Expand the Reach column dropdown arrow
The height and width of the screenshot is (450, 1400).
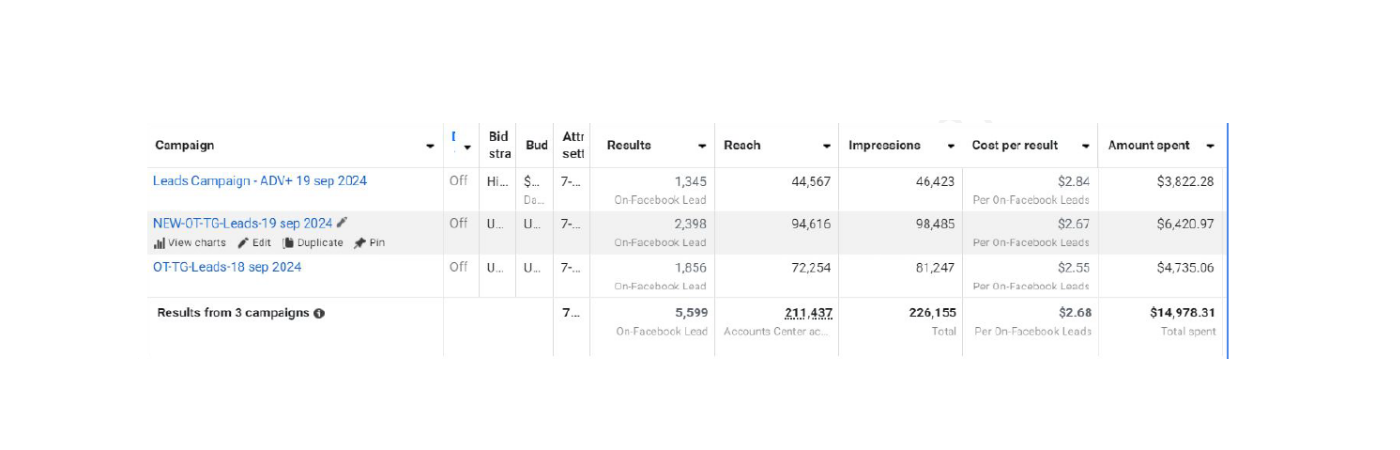click(x=826, y=146)
